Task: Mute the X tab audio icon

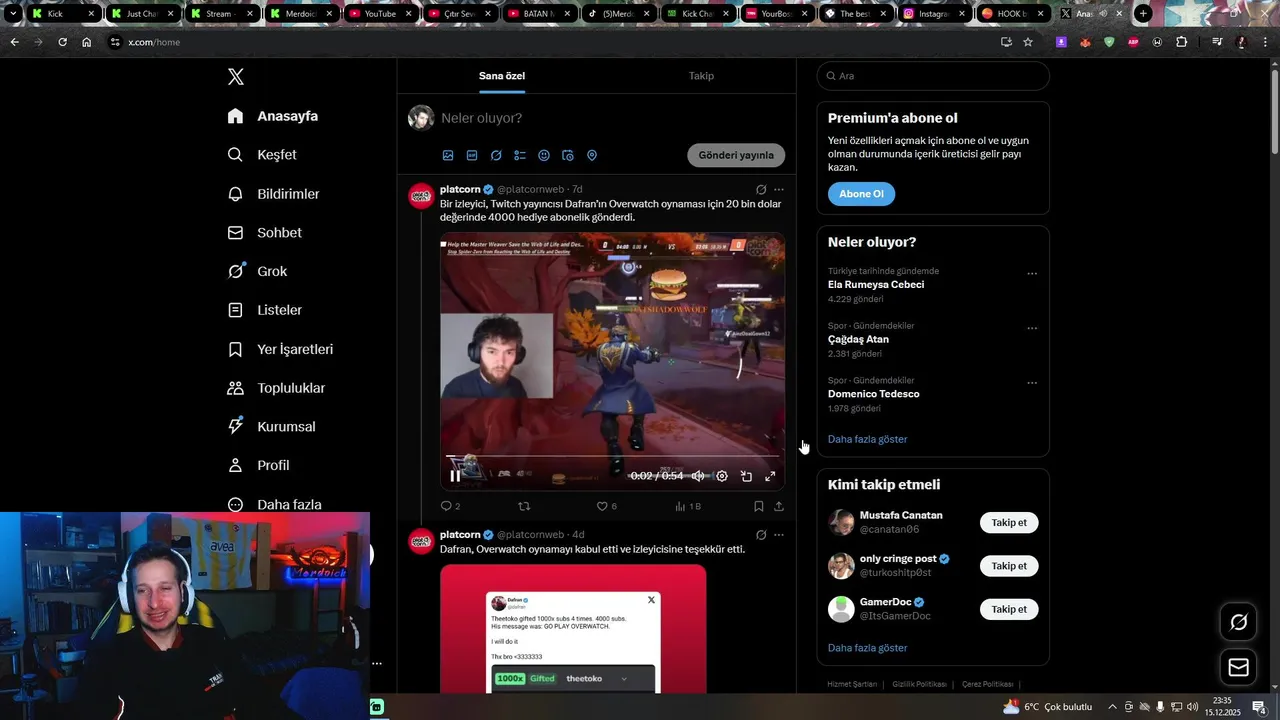Action: click(1102, 14)
